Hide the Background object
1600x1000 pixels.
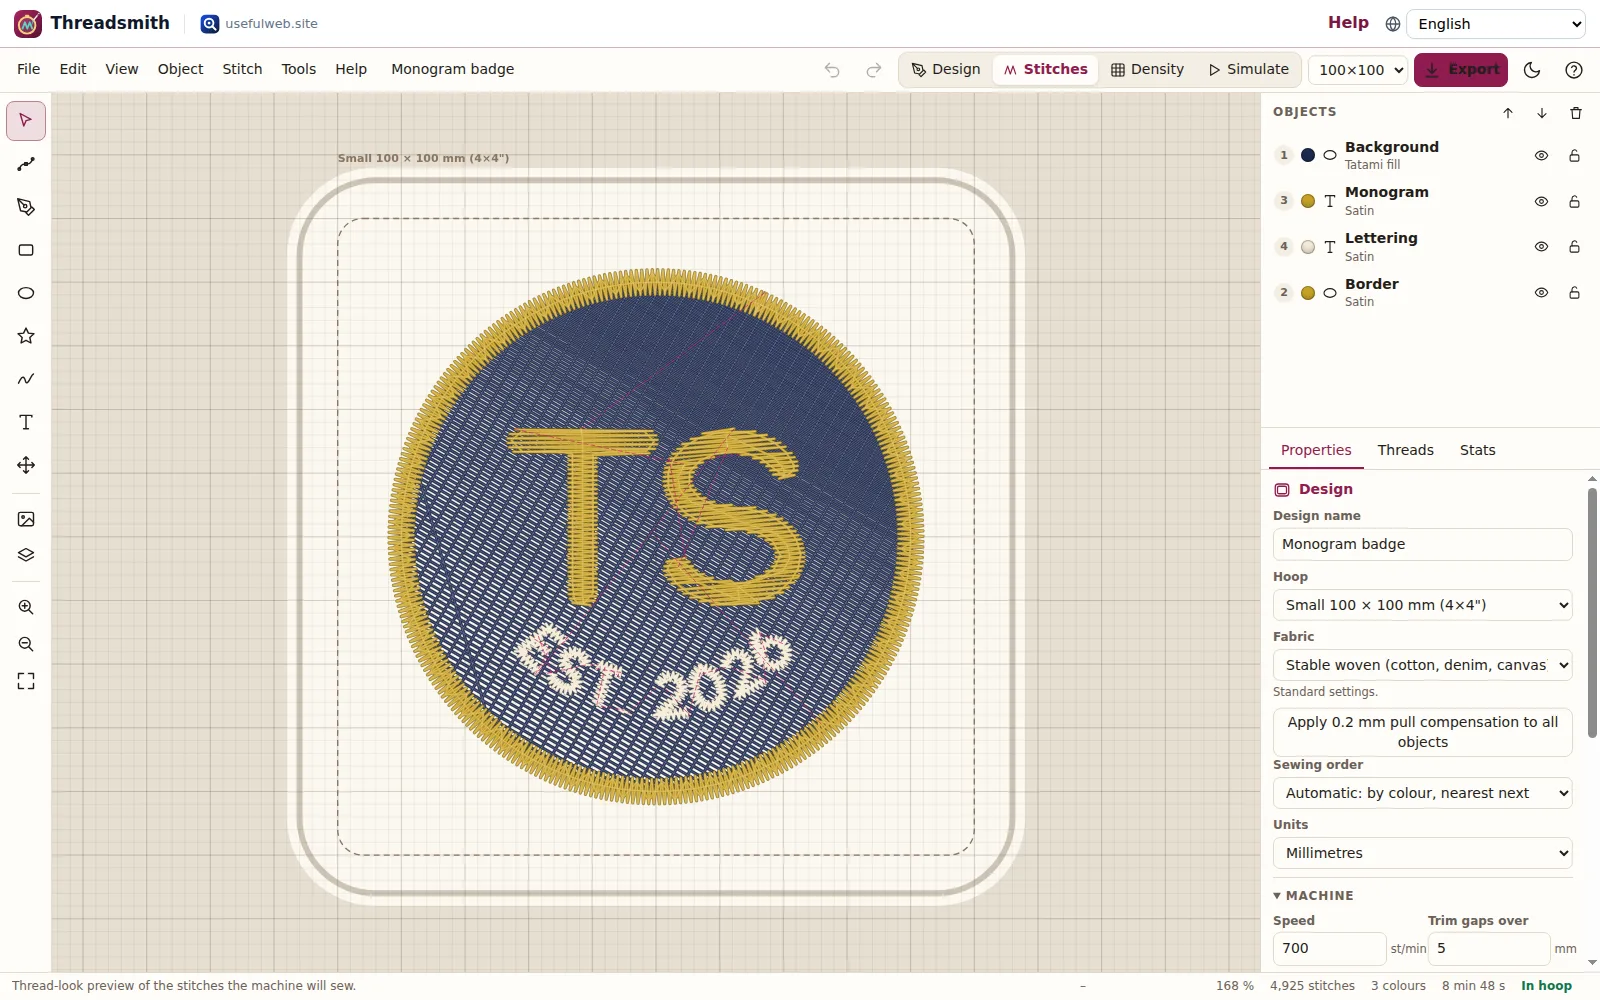1541,156
